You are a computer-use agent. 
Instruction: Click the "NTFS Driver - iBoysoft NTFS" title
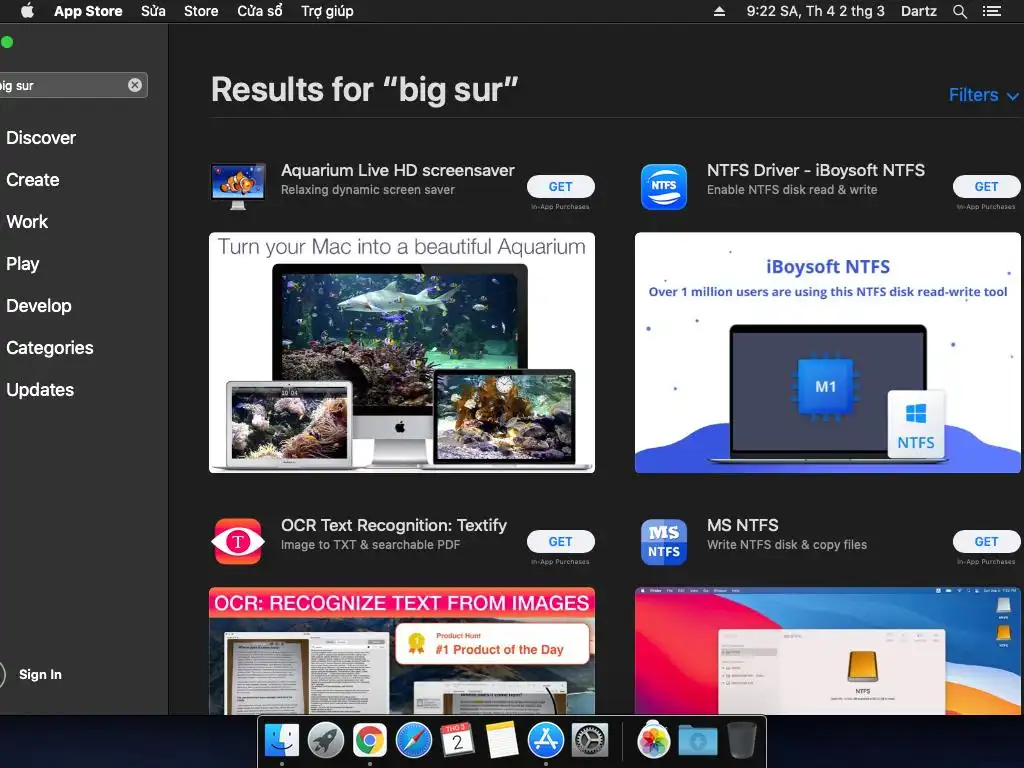coord(816,170)
